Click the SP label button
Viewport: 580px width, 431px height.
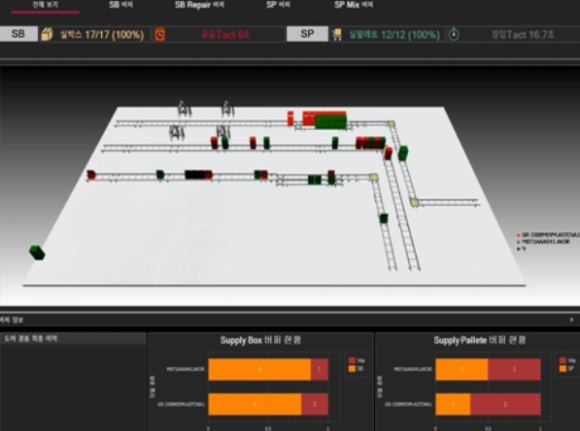pyautogui.click(x=307, y=34)
